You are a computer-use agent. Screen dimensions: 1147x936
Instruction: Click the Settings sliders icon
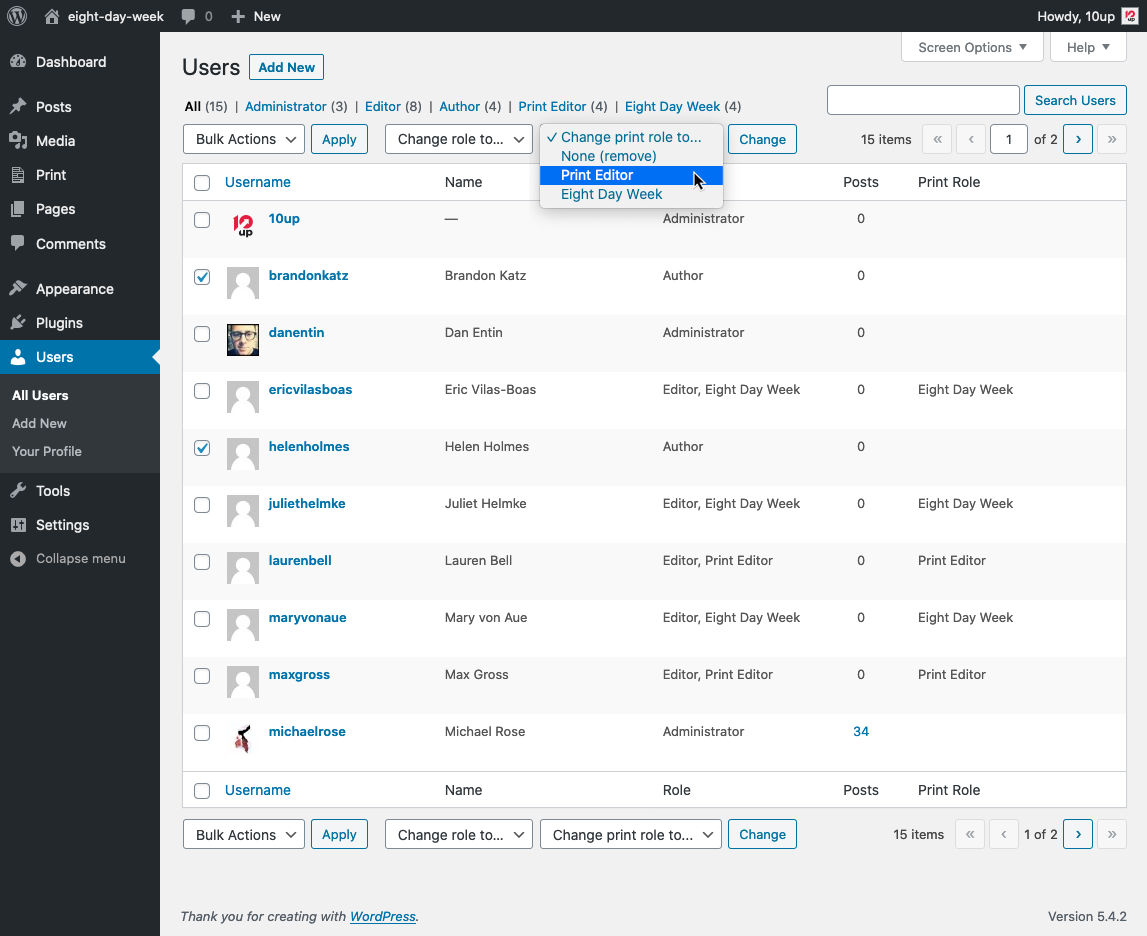[18, 525]
